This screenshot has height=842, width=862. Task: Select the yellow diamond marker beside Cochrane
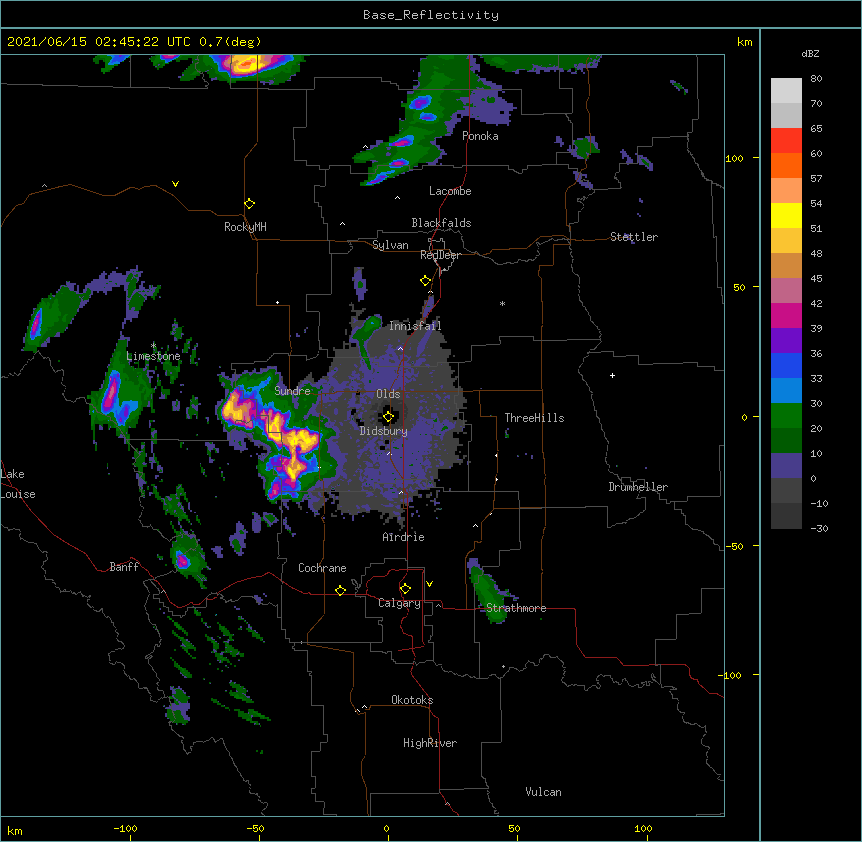(340, 590)
